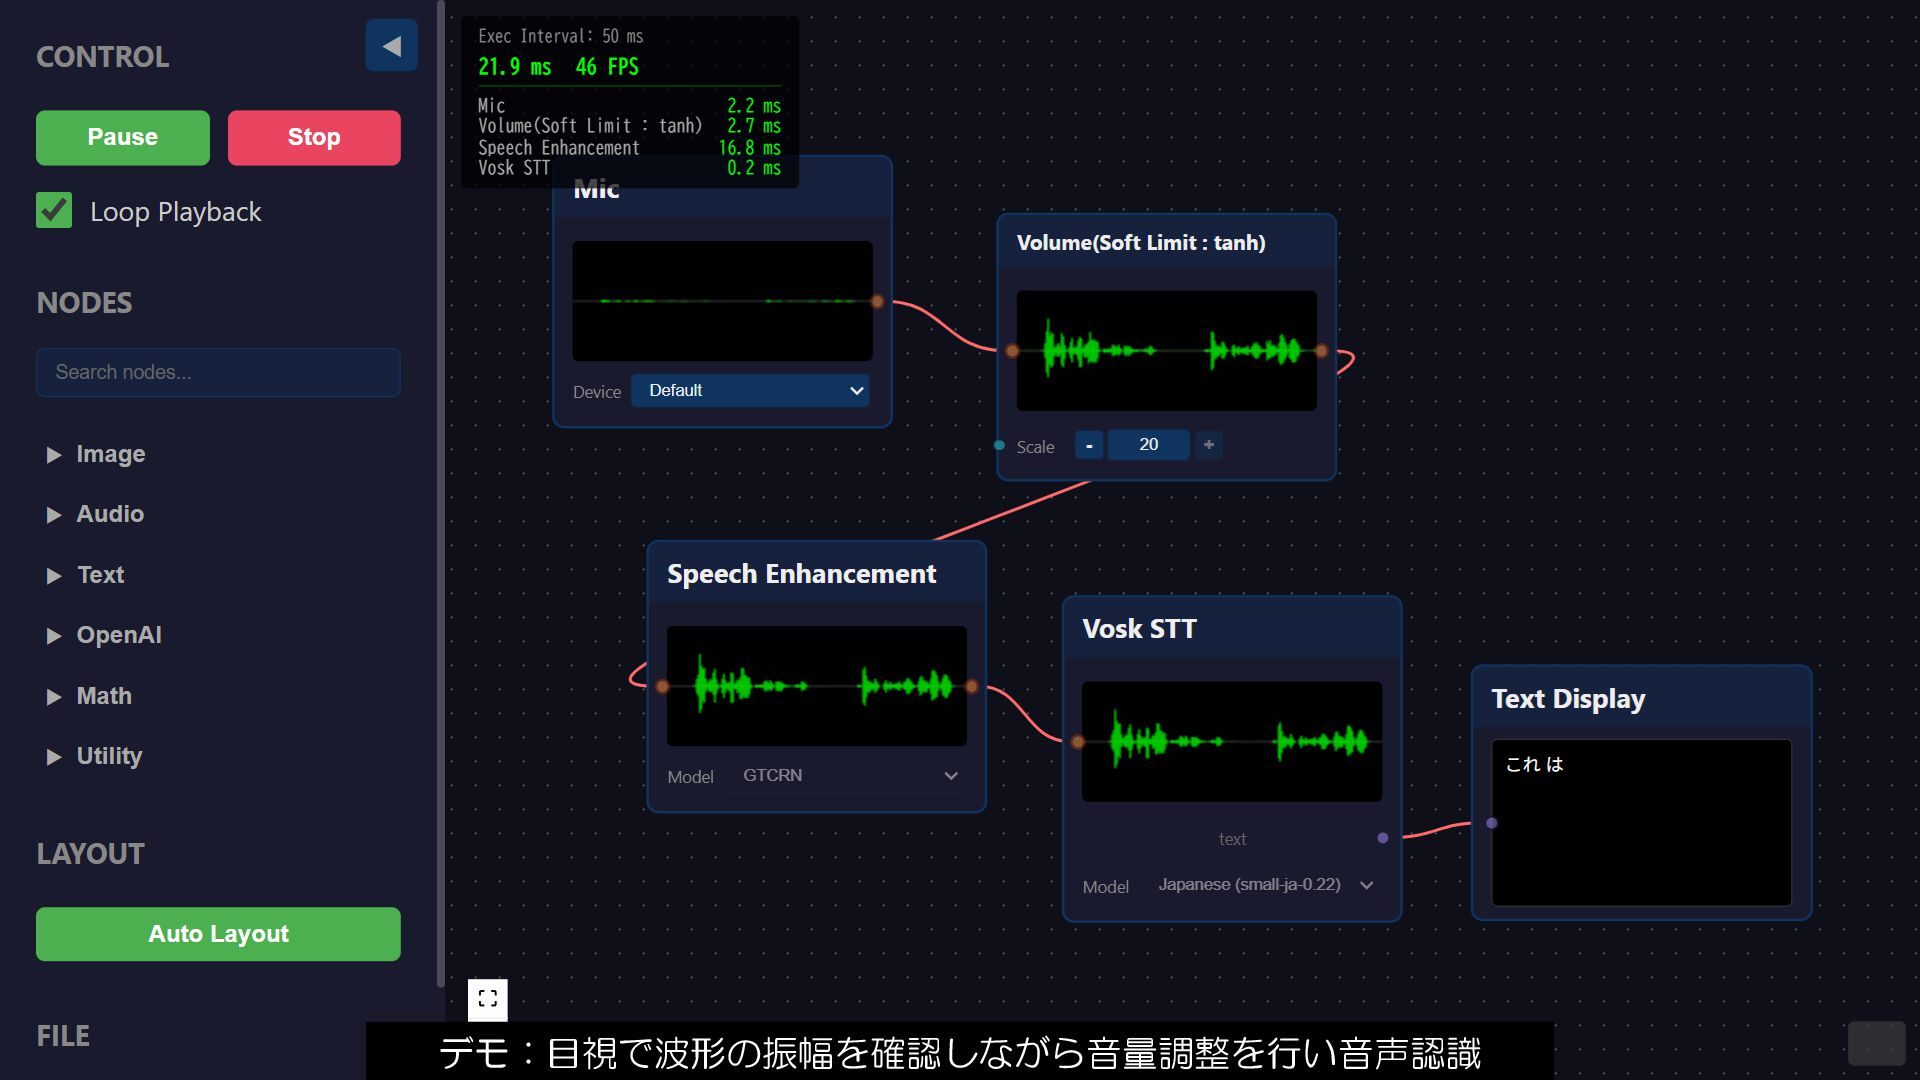1920x1080 pixels.
Task: Click the Speech Enhancement output port
Action: [x=972, y=686]
